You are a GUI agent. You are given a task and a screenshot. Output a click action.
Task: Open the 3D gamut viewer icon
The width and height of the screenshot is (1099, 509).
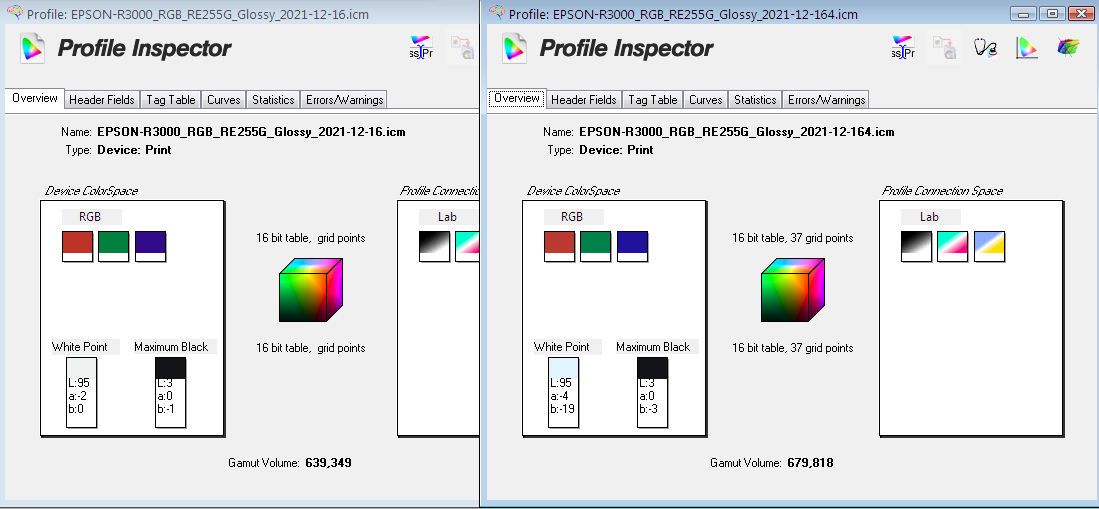(1068, 48)
